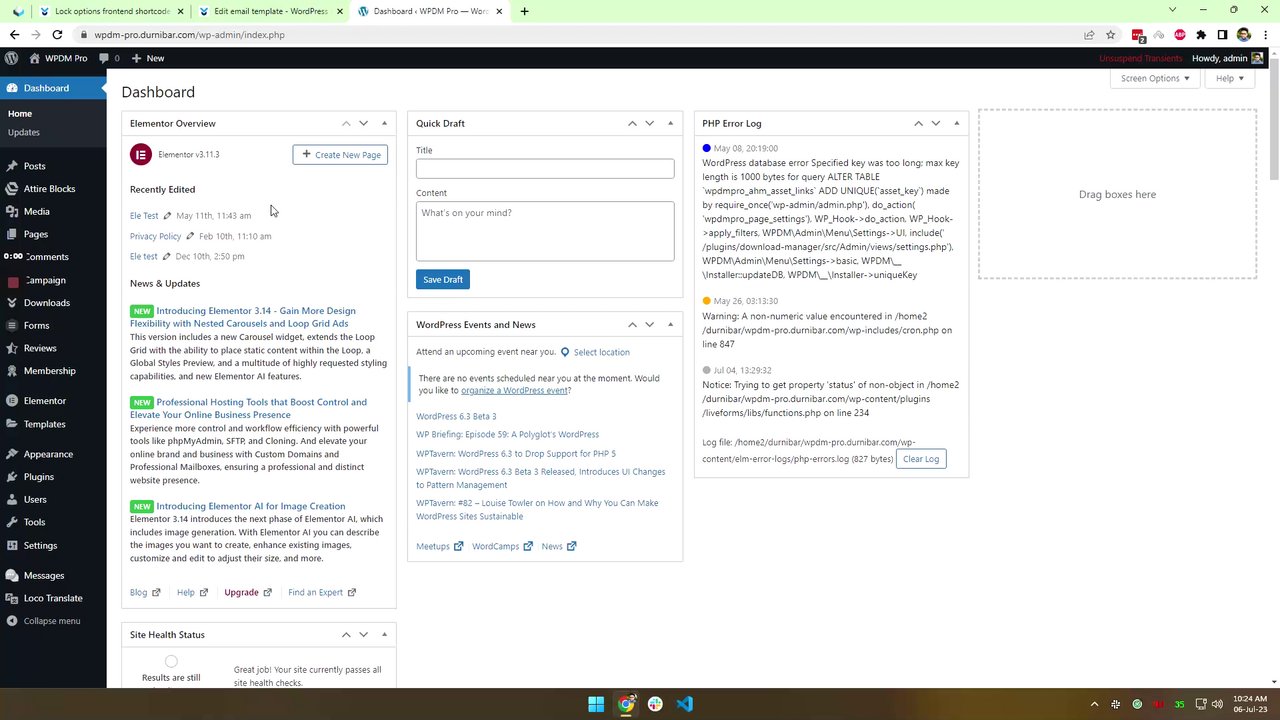Click the Reviews star icon in sidebar
This screenshot has width=1280, height=720.
[12, 349]
